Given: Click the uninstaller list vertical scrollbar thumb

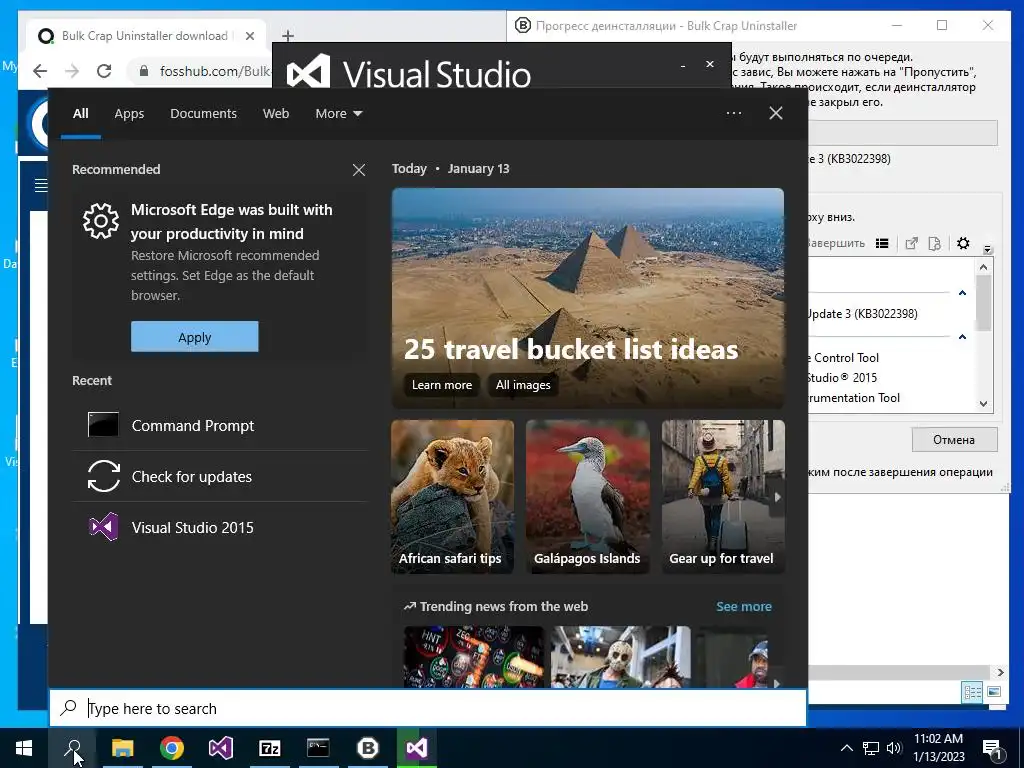Looking at the screenshot, I should 984,303.
